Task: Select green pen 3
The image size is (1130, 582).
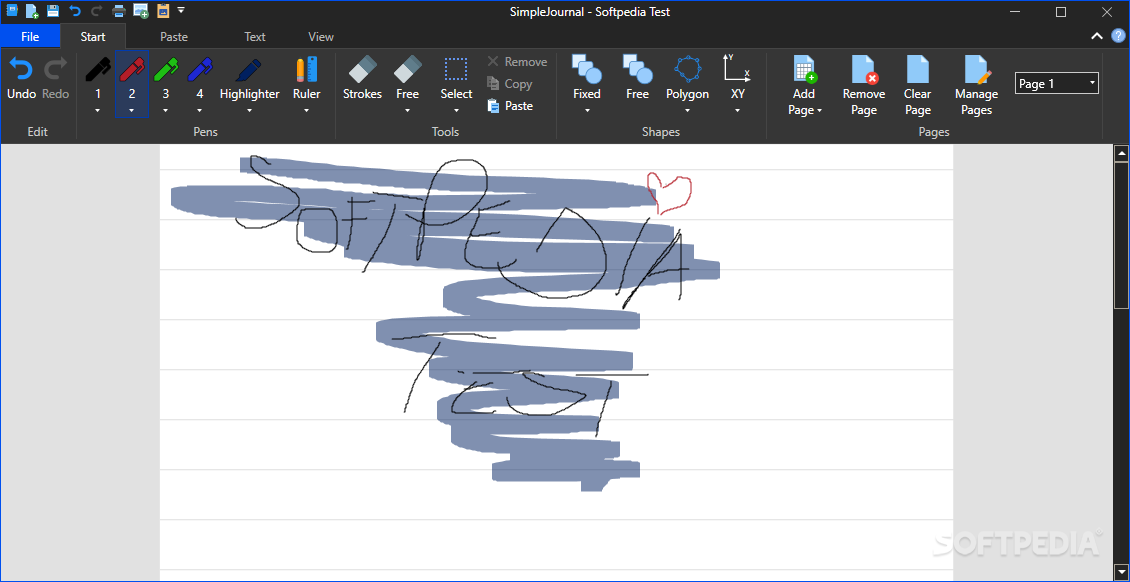Action: pos(166,78)
